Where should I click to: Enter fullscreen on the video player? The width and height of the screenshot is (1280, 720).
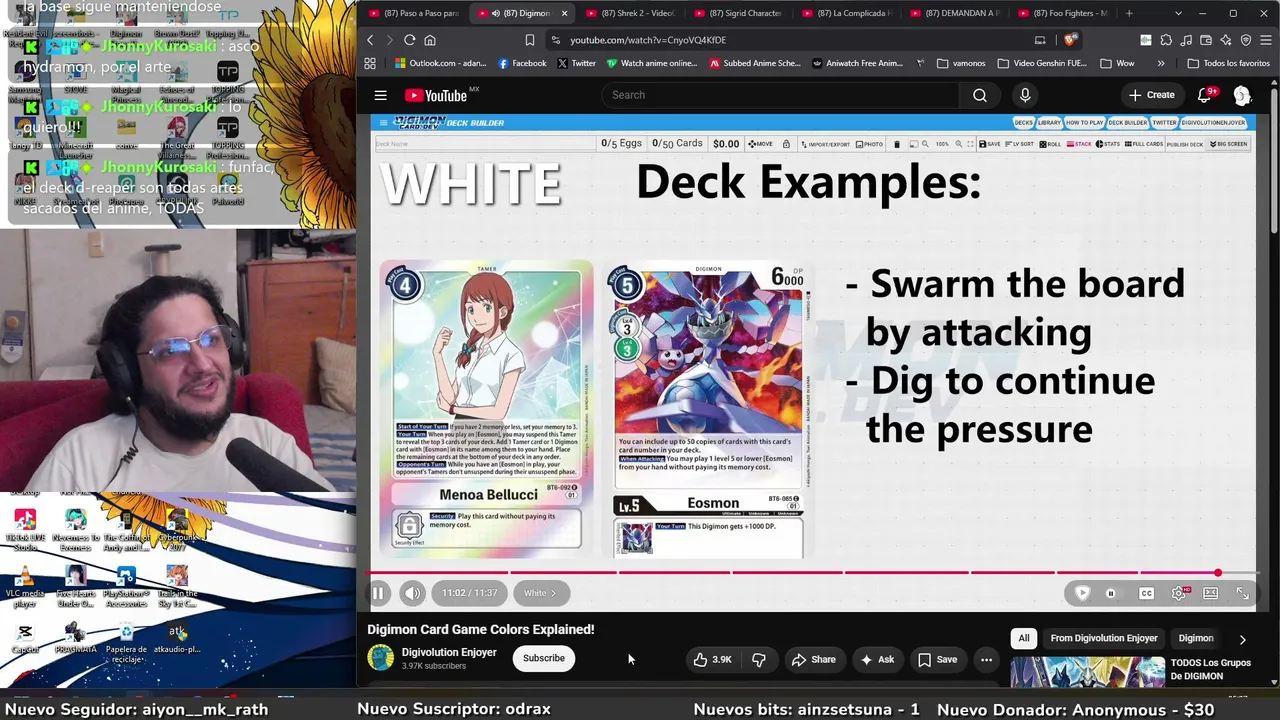click(1243, 593)
